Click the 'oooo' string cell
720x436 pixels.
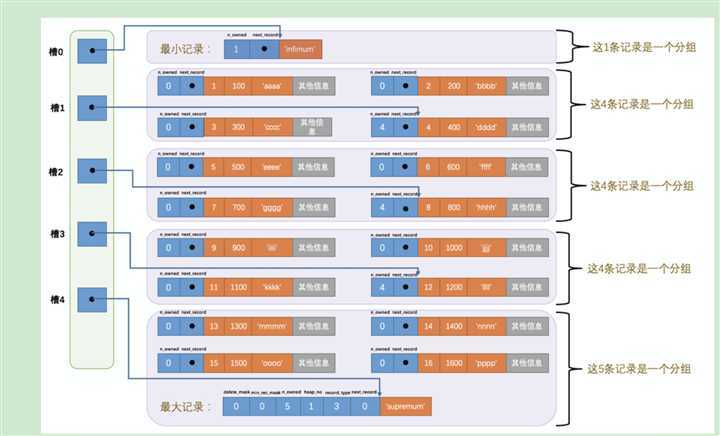pyautogui.click(x=272, y=363)
